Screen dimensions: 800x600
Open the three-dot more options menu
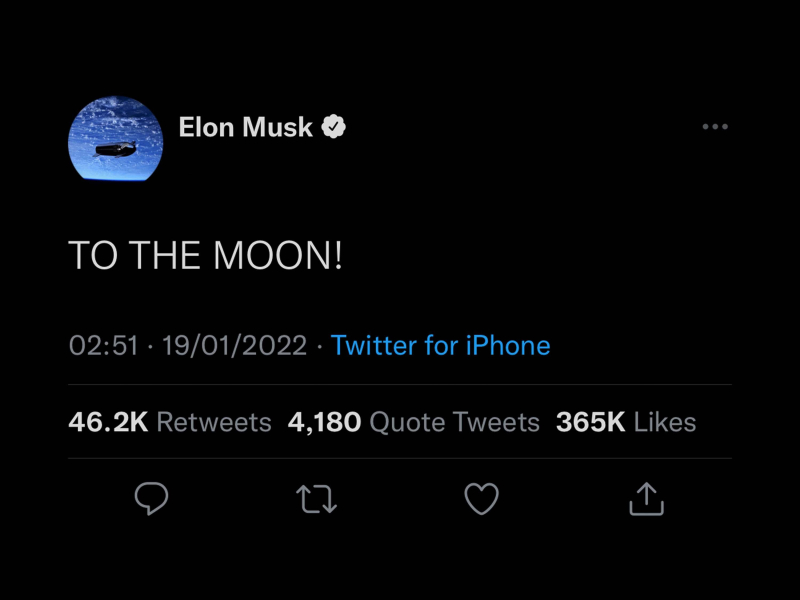coord(715,127)
